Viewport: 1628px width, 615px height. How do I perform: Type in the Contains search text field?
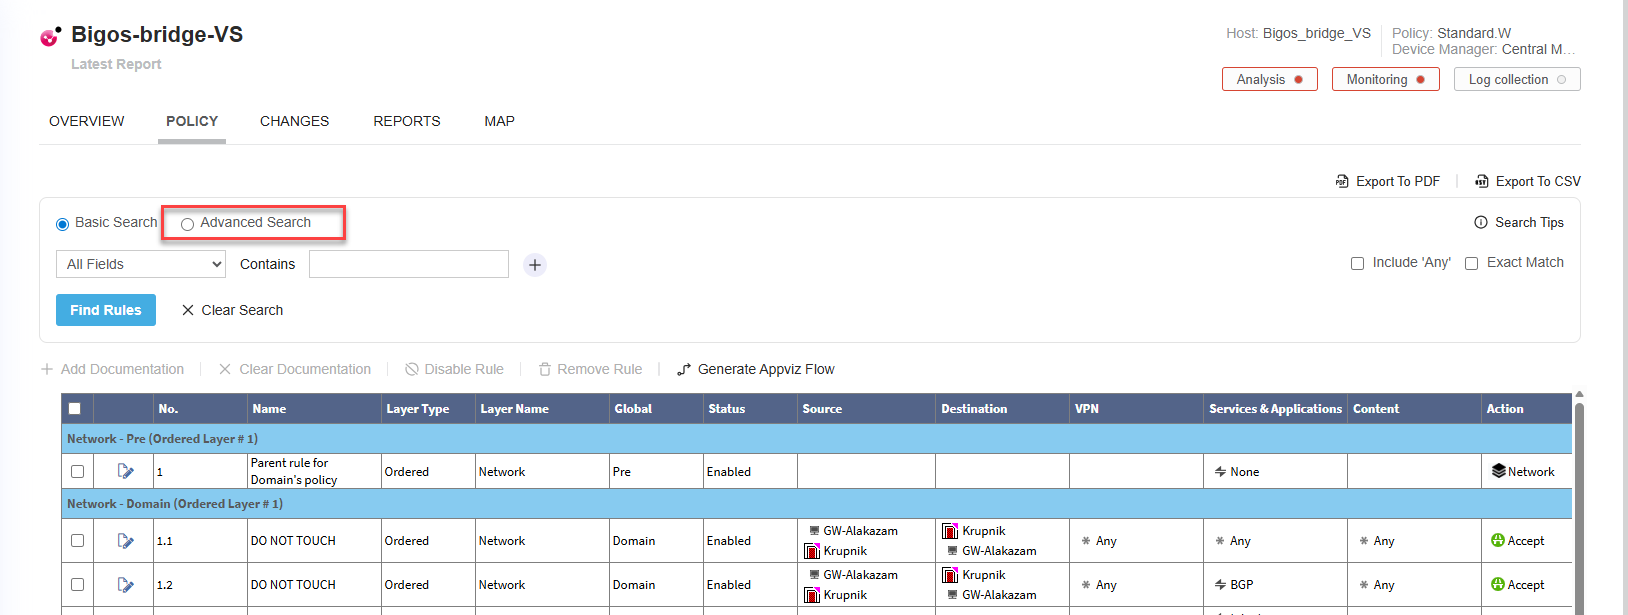(408, 264)
